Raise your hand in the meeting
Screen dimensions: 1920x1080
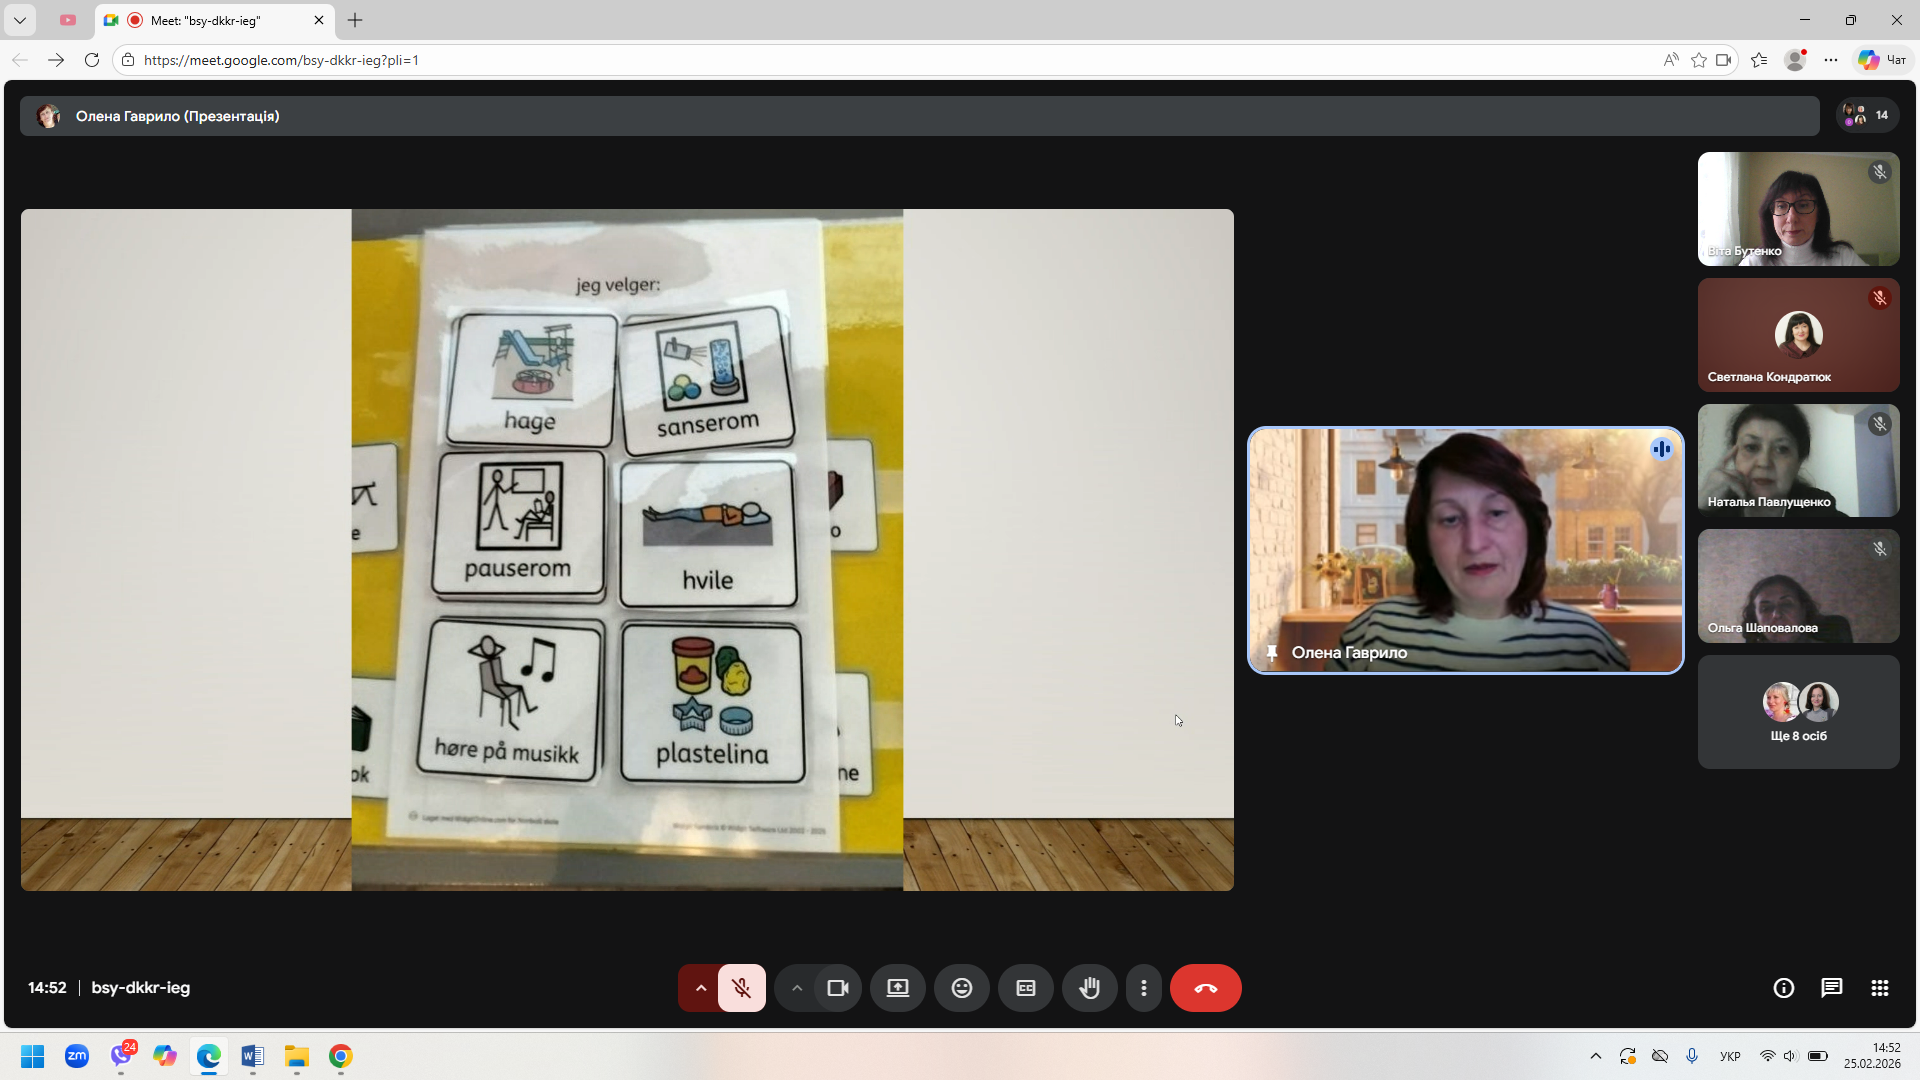[1089, 988]
